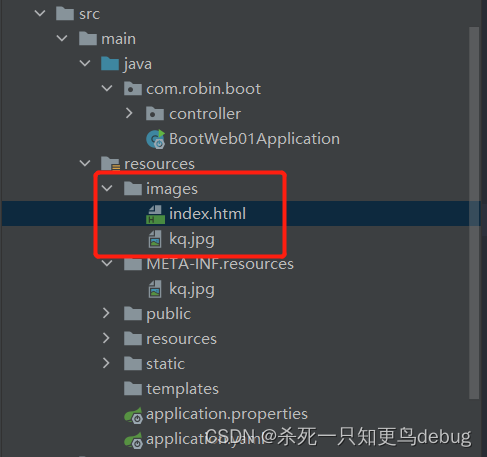The height and width of the screenshot is (457, 487).
Task: Expand the controller package
Action: (x=129, y=113)
